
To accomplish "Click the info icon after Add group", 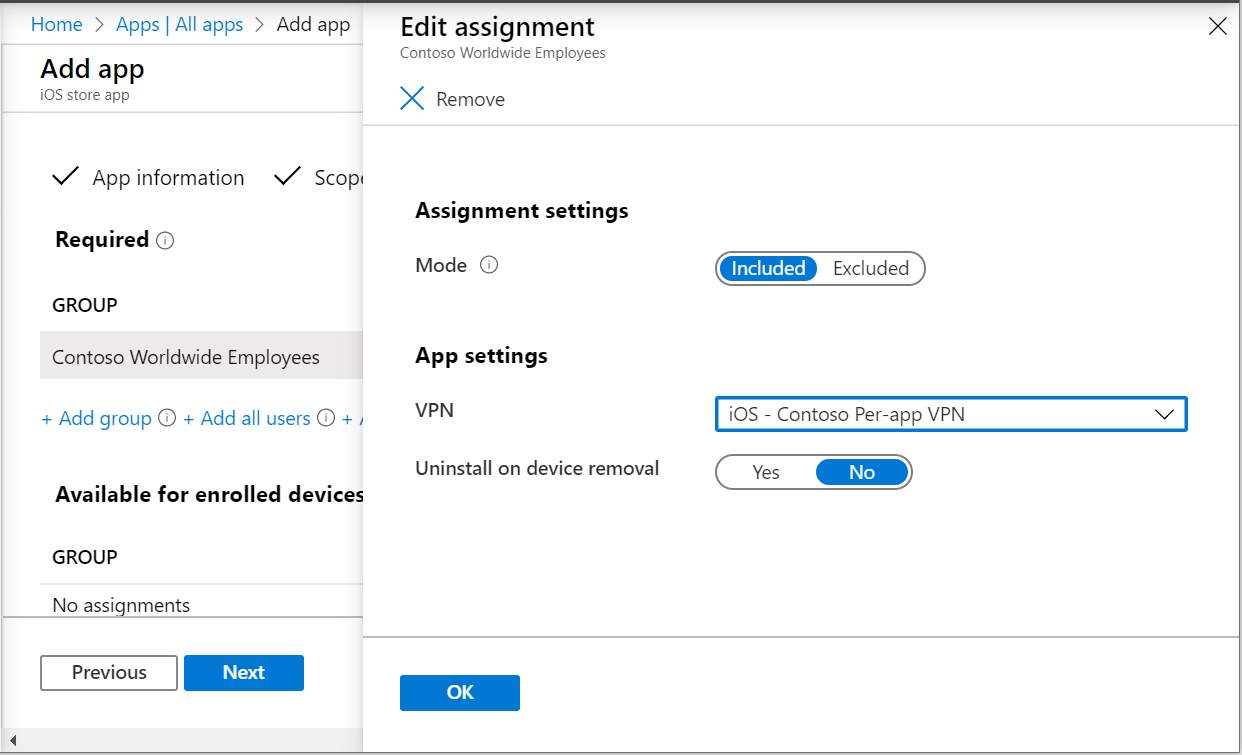I will click(x=167, y=418).
